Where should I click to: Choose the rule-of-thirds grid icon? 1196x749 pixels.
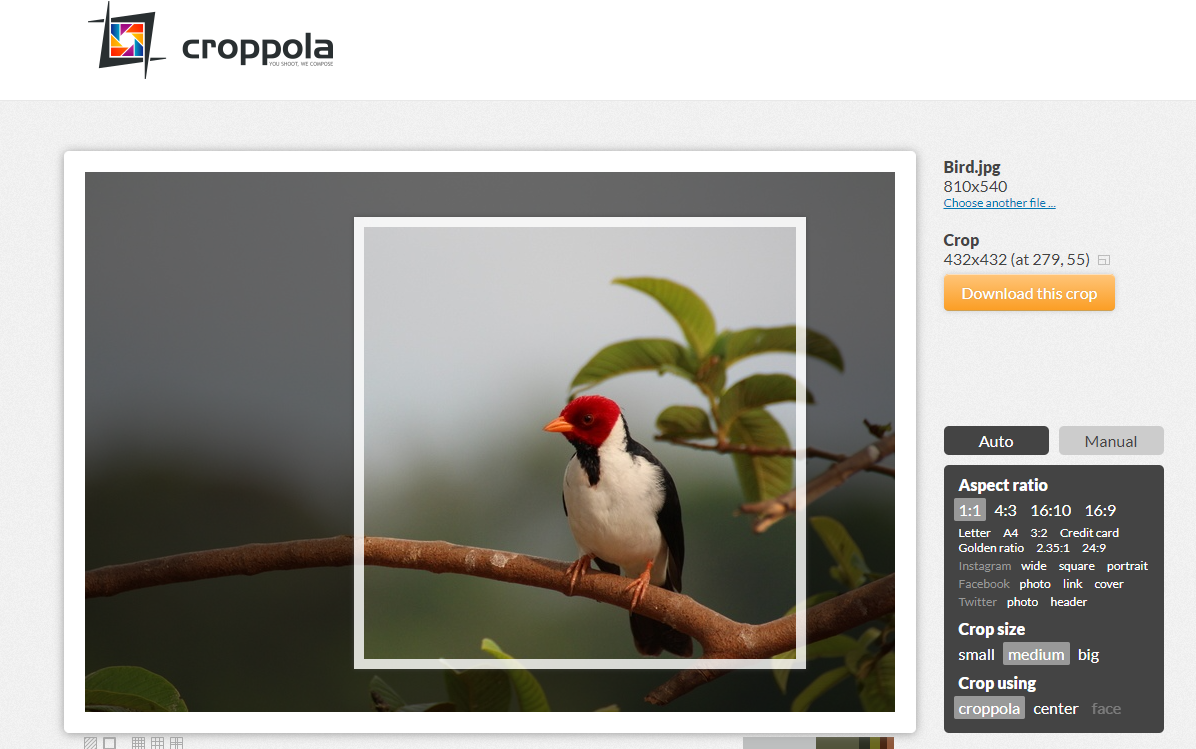(x=157, y=743)
